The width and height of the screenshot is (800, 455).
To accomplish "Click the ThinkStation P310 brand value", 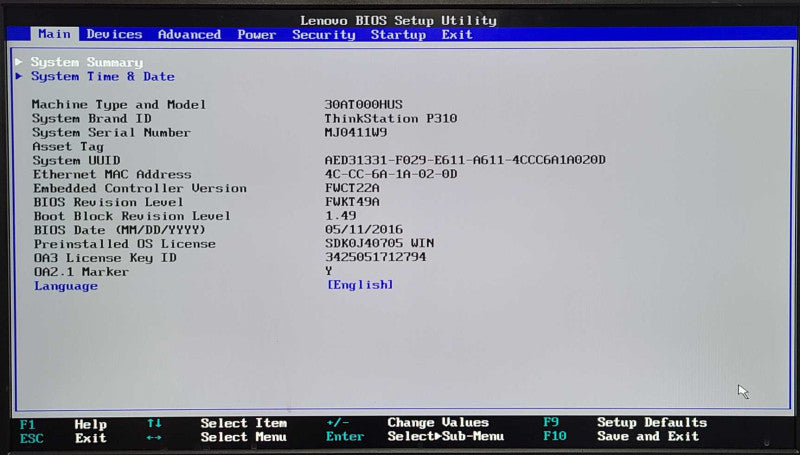I will pos(391,118).
